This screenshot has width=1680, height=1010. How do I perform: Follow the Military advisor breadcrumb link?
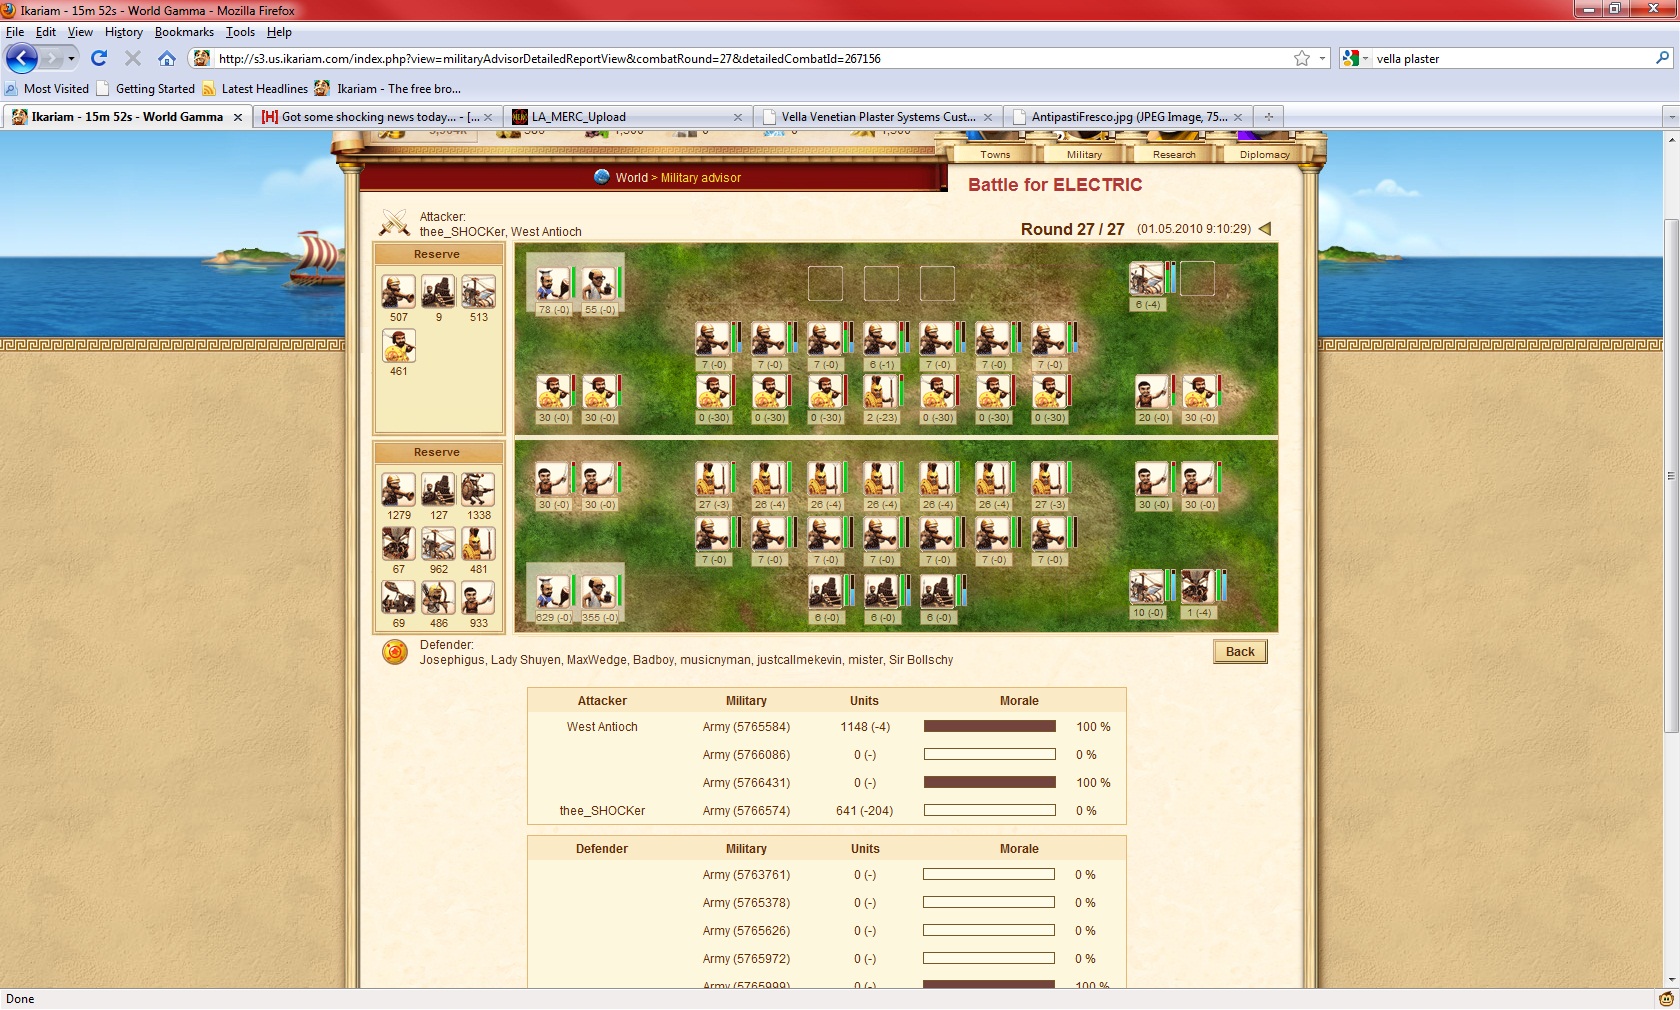coord(701,178)
